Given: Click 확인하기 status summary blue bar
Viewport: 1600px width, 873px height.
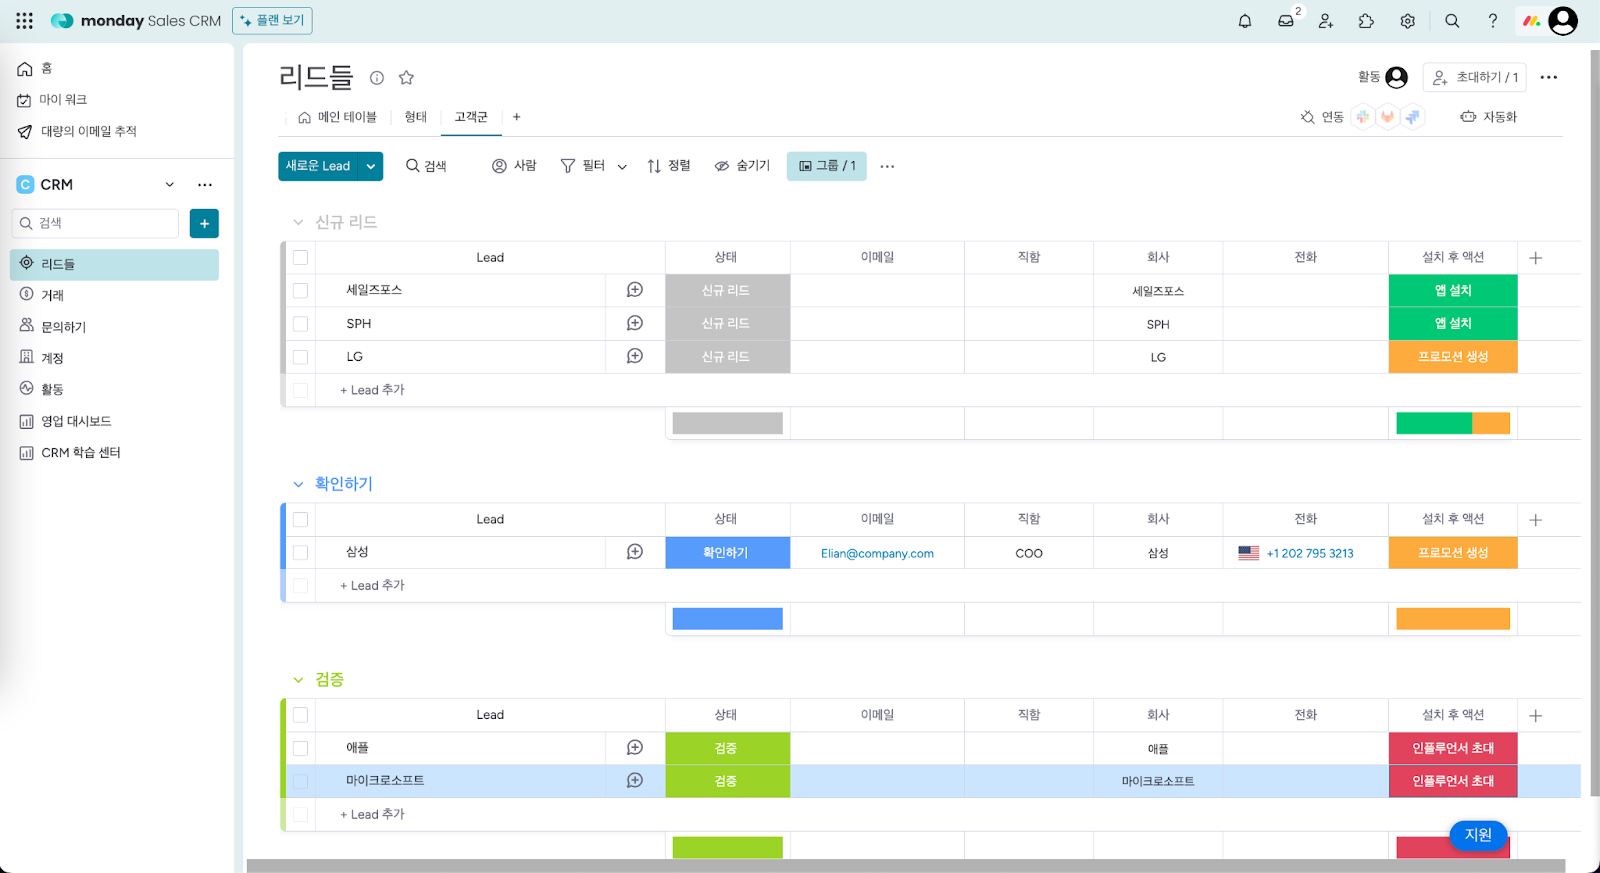Looking at the screenshot, I should pos(727,619).
